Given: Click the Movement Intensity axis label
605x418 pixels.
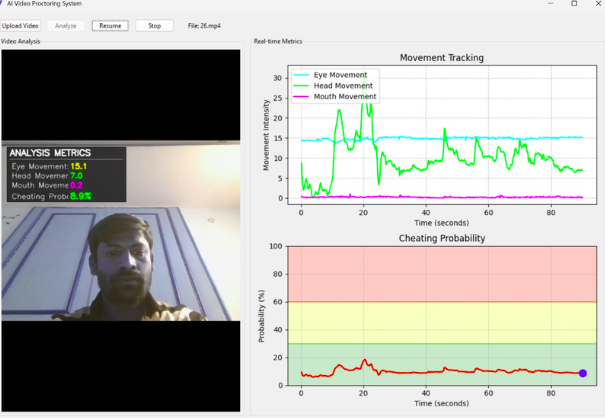Looking at the screenshot, I should tap(266, 135).
